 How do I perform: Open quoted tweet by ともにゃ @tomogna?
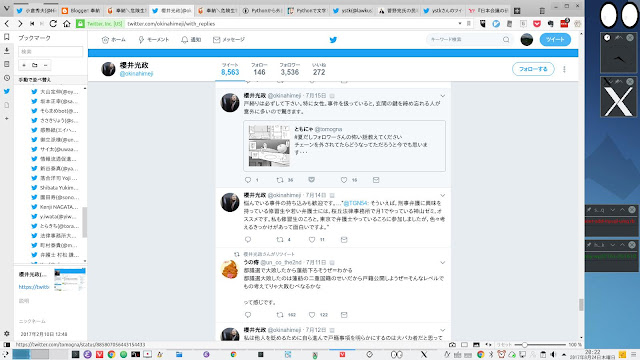344,146
